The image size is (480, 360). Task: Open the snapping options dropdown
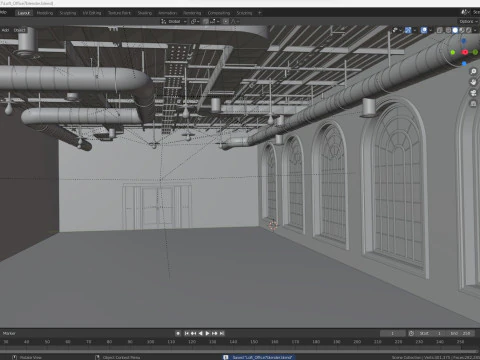click(214, 21)
